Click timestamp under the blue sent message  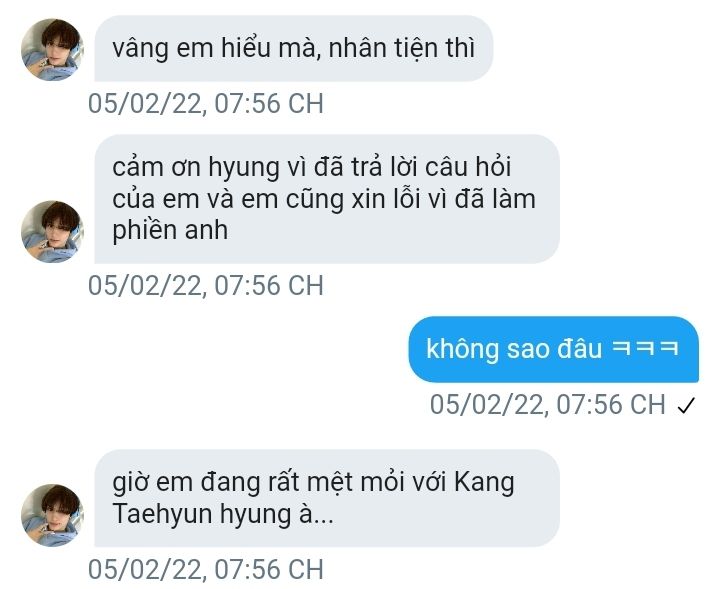[x=548, y=405]
